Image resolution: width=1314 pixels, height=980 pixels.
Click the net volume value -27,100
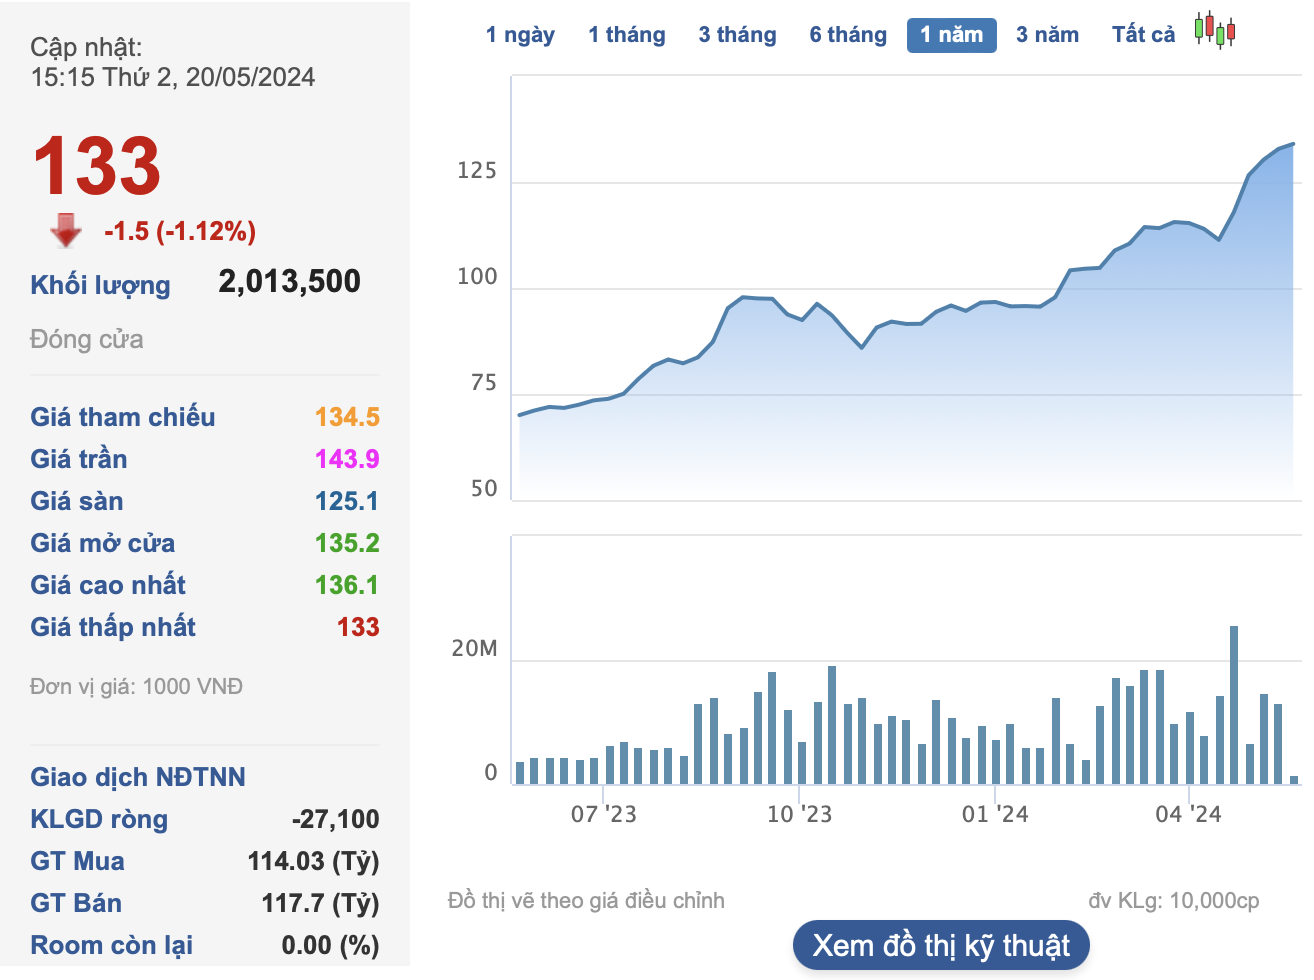tap(336, 819)
